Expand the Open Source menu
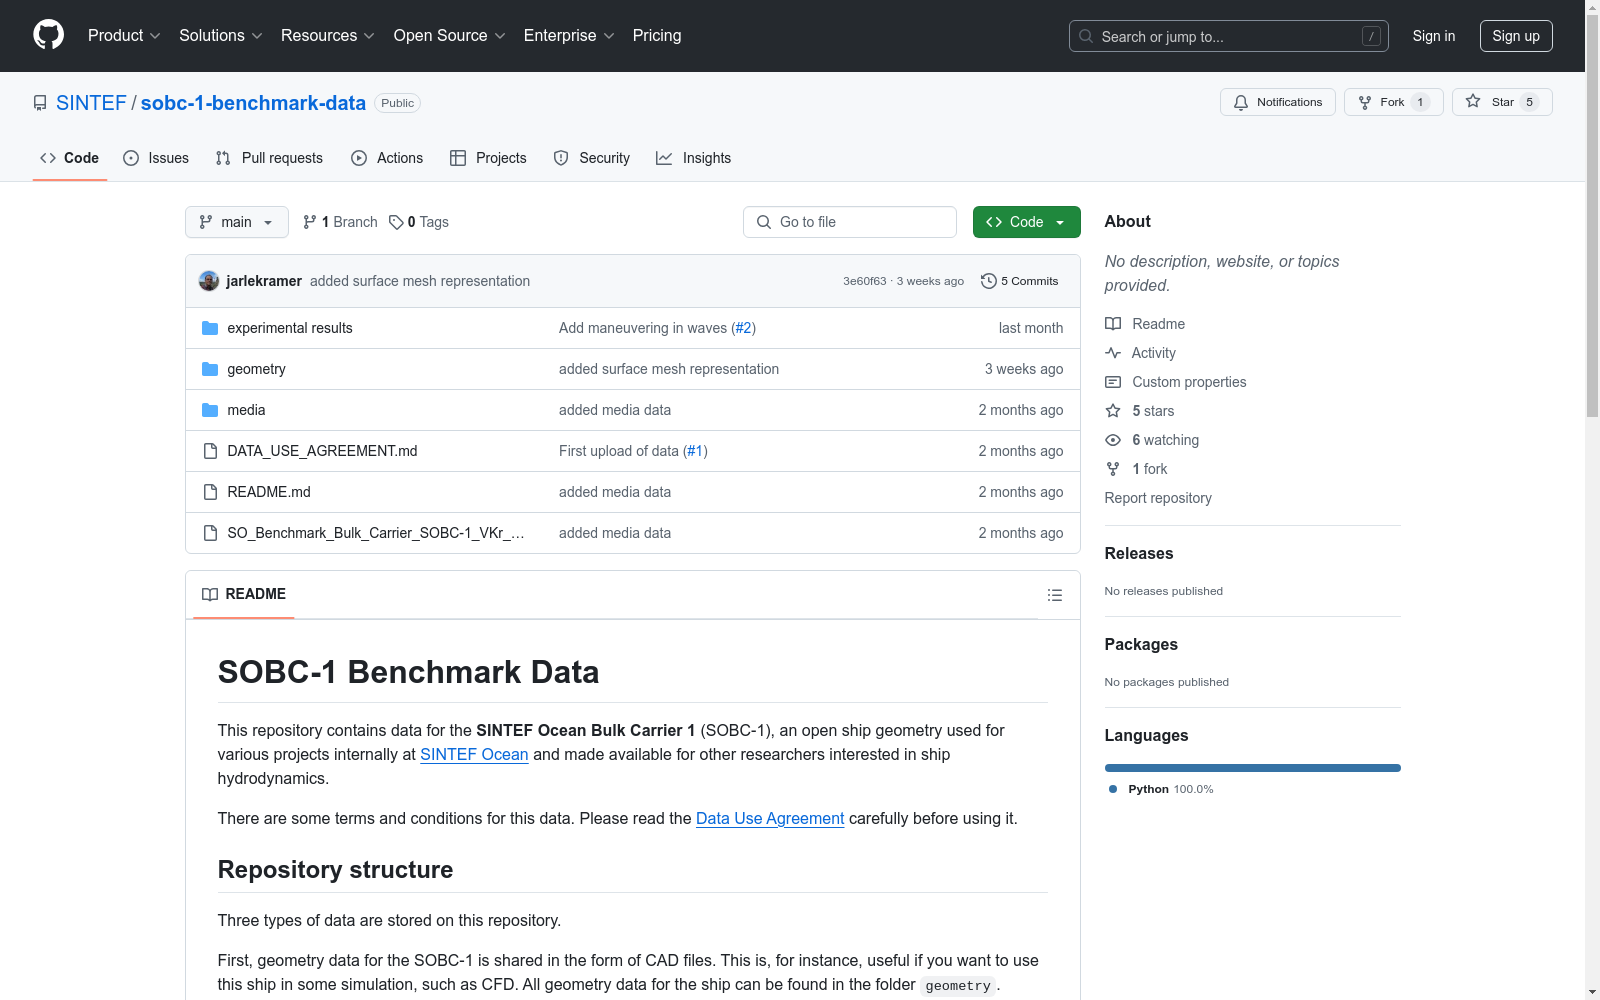Screen dimensions: 1600x1000 pos(450,36)
